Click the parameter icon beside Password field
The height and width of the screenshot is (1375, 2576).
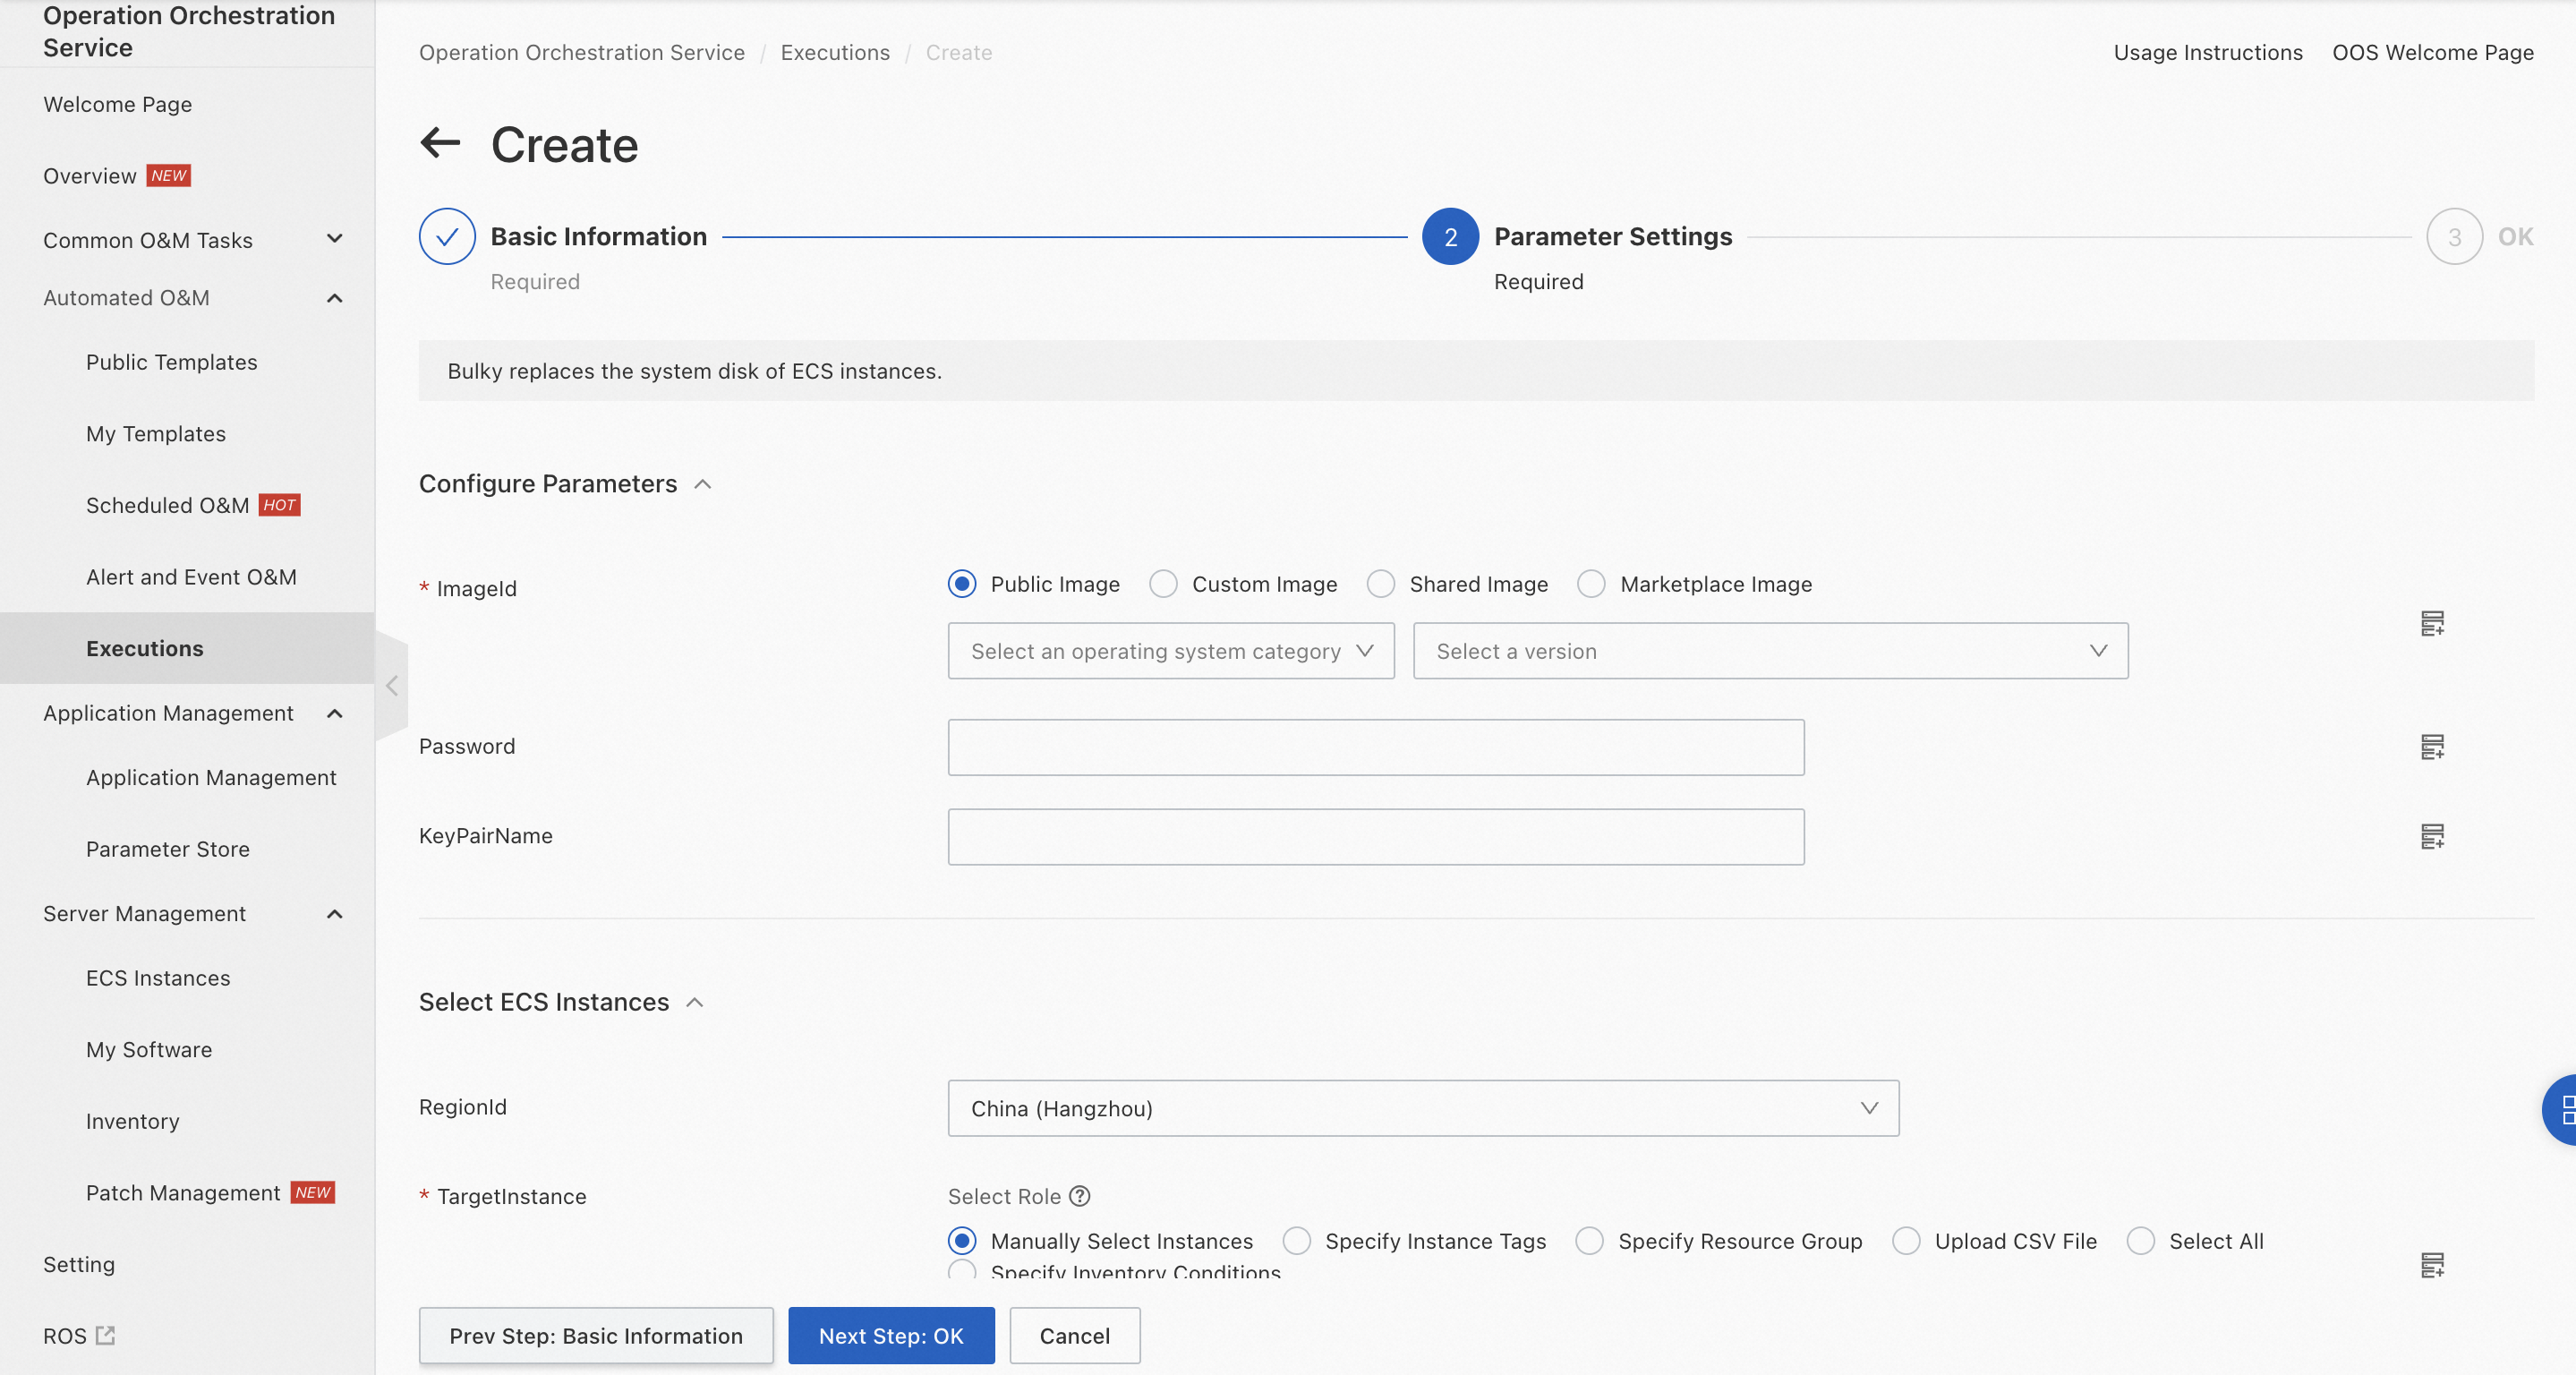(2432, 747)
